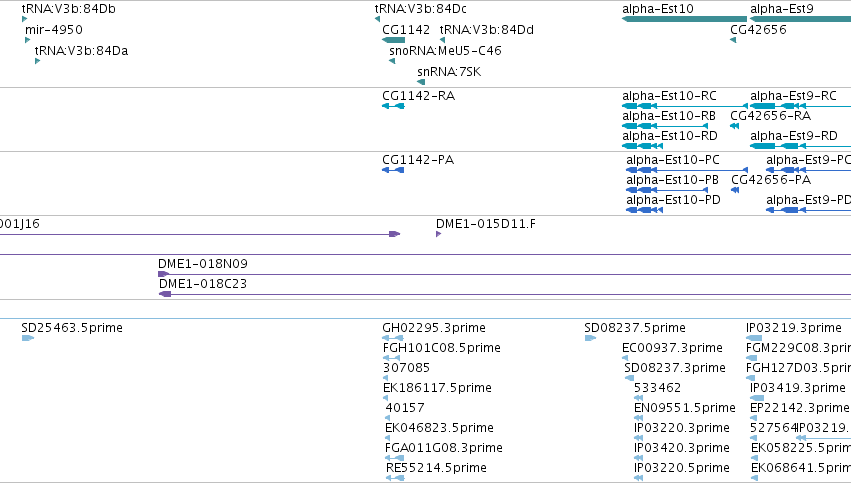
Task: Click the IP03219.3prime EST label
Action: pos(794,328)
